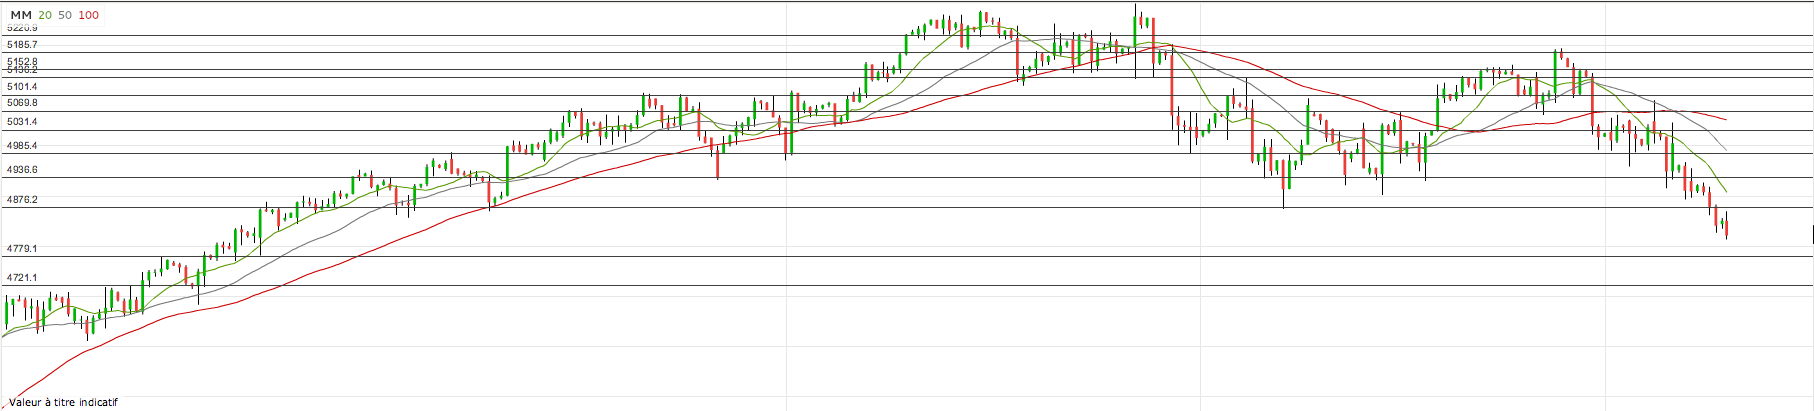Click the green 20 moving average line's right end
This screenshot has width=1814, height=411.
click(x=1725, y=191)
